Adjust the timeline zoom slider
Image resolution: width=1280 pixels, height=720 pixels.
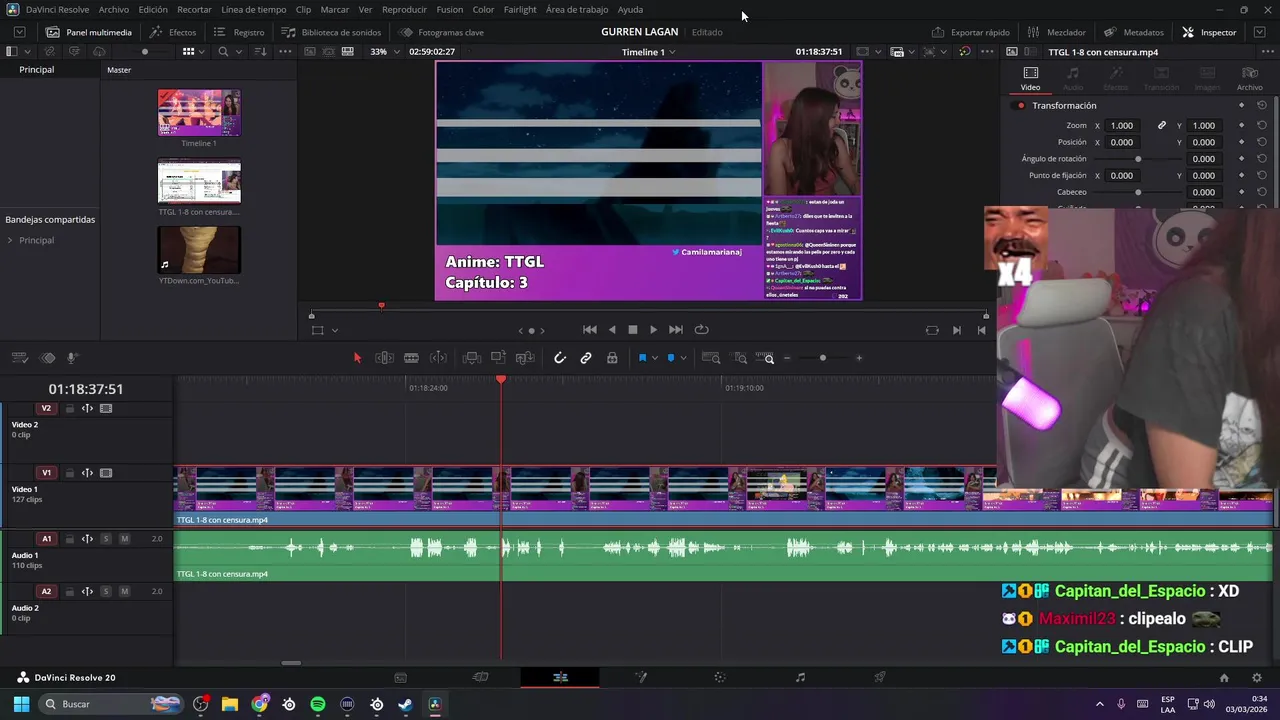point(823,358)
